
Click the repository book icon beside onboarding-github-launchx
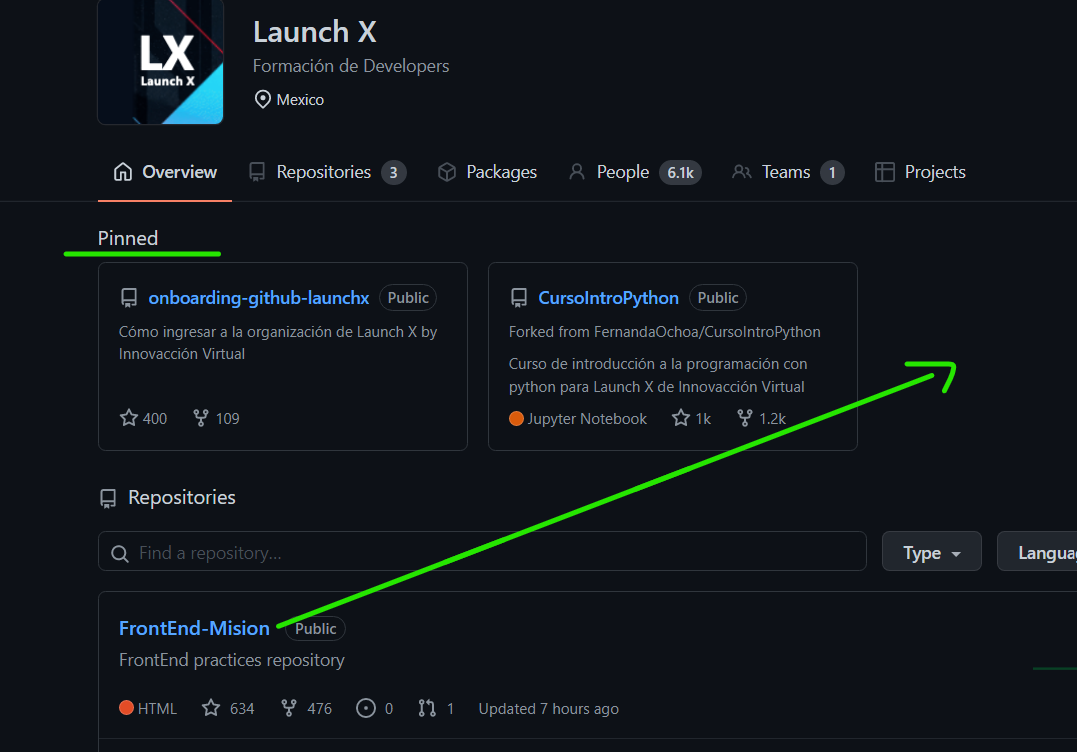[129, 297]
